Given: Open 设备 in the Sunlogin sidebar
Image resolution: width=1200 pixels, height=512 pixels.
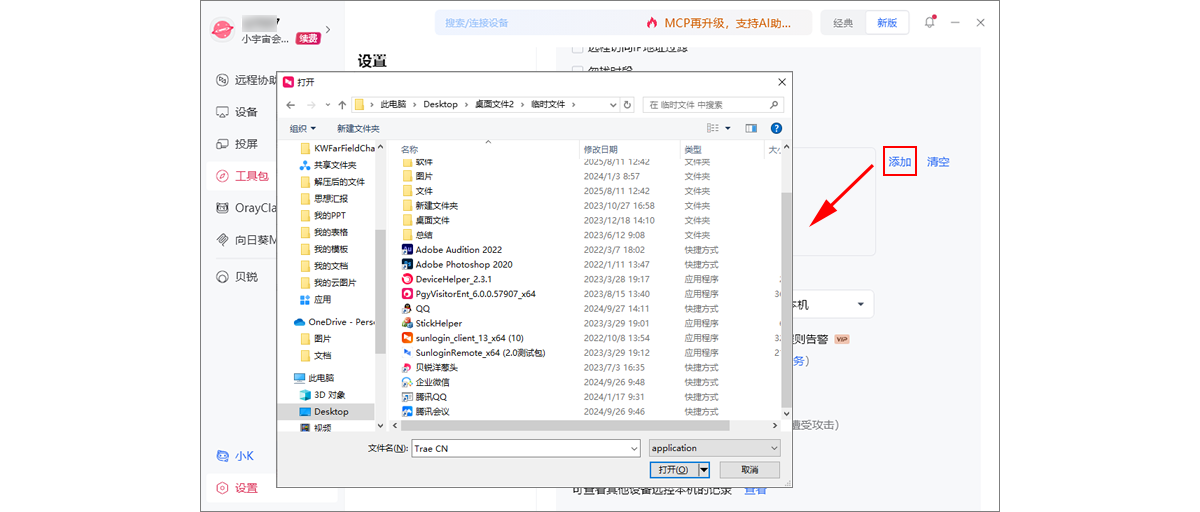Looking at the screenshot, I should pos(237,112).
